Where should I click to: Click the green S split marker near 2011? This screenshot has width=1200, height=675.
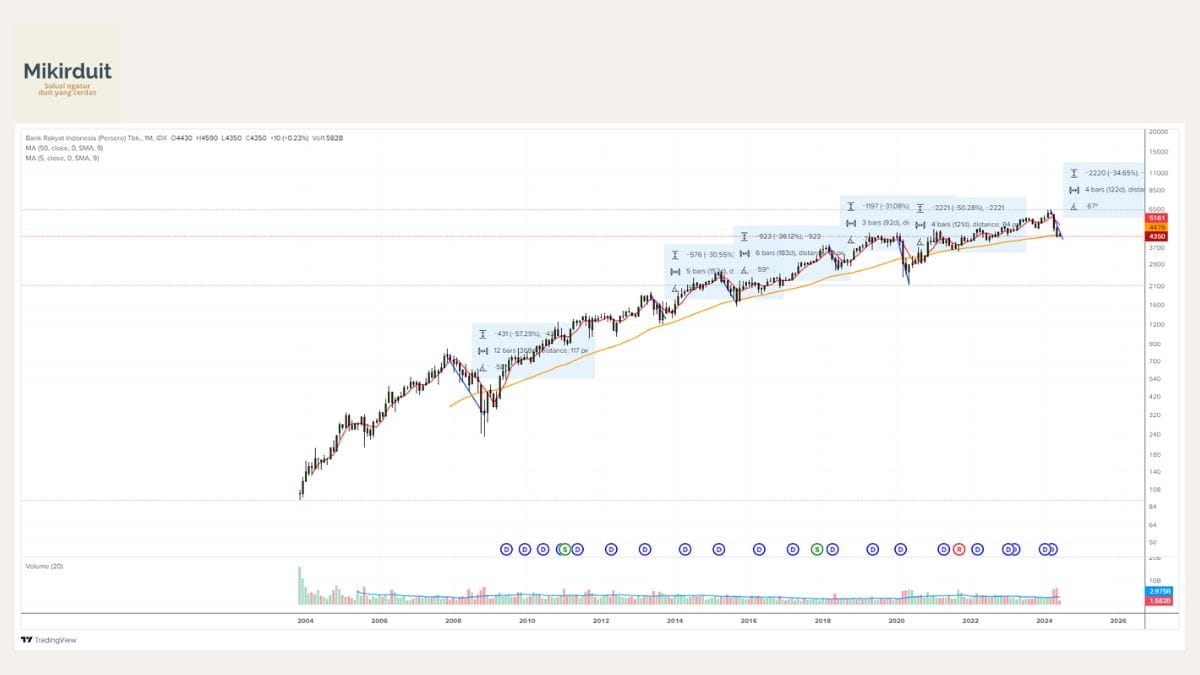pyautogui.click(x=565, y=549)
